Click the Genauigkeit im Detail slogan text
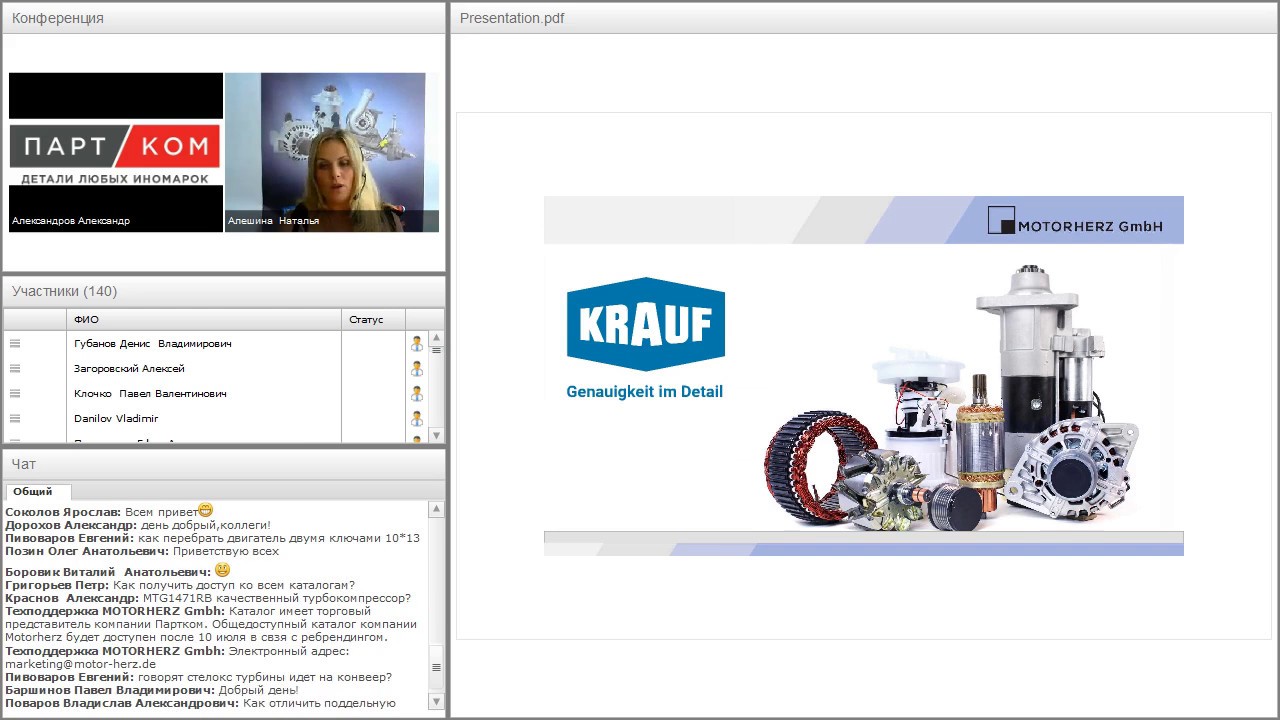This screenshot has width=1280, height=720. tap(644, 392)
